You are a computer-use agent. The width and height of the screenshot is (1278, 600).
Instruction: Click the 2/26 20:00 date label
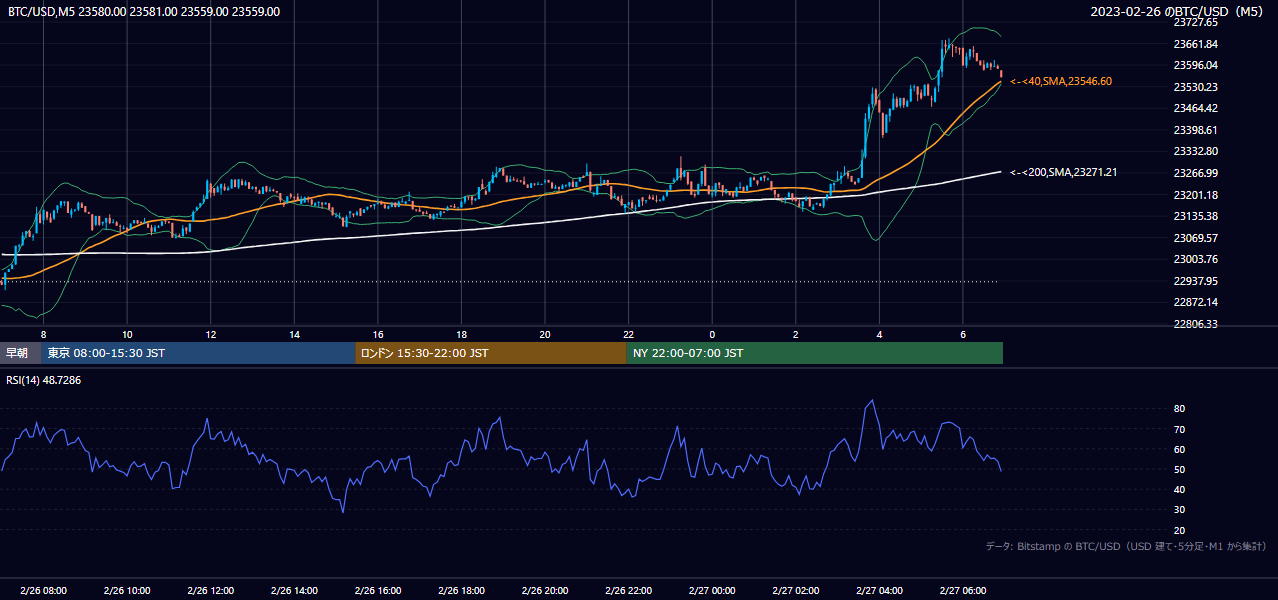[x=545, y=591]
